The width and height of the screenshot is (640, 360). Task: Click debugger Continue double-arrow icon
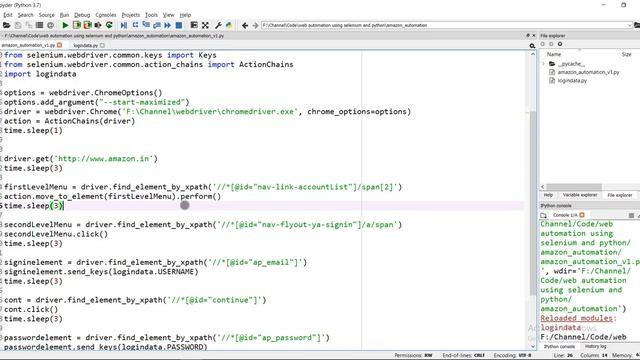168,25
